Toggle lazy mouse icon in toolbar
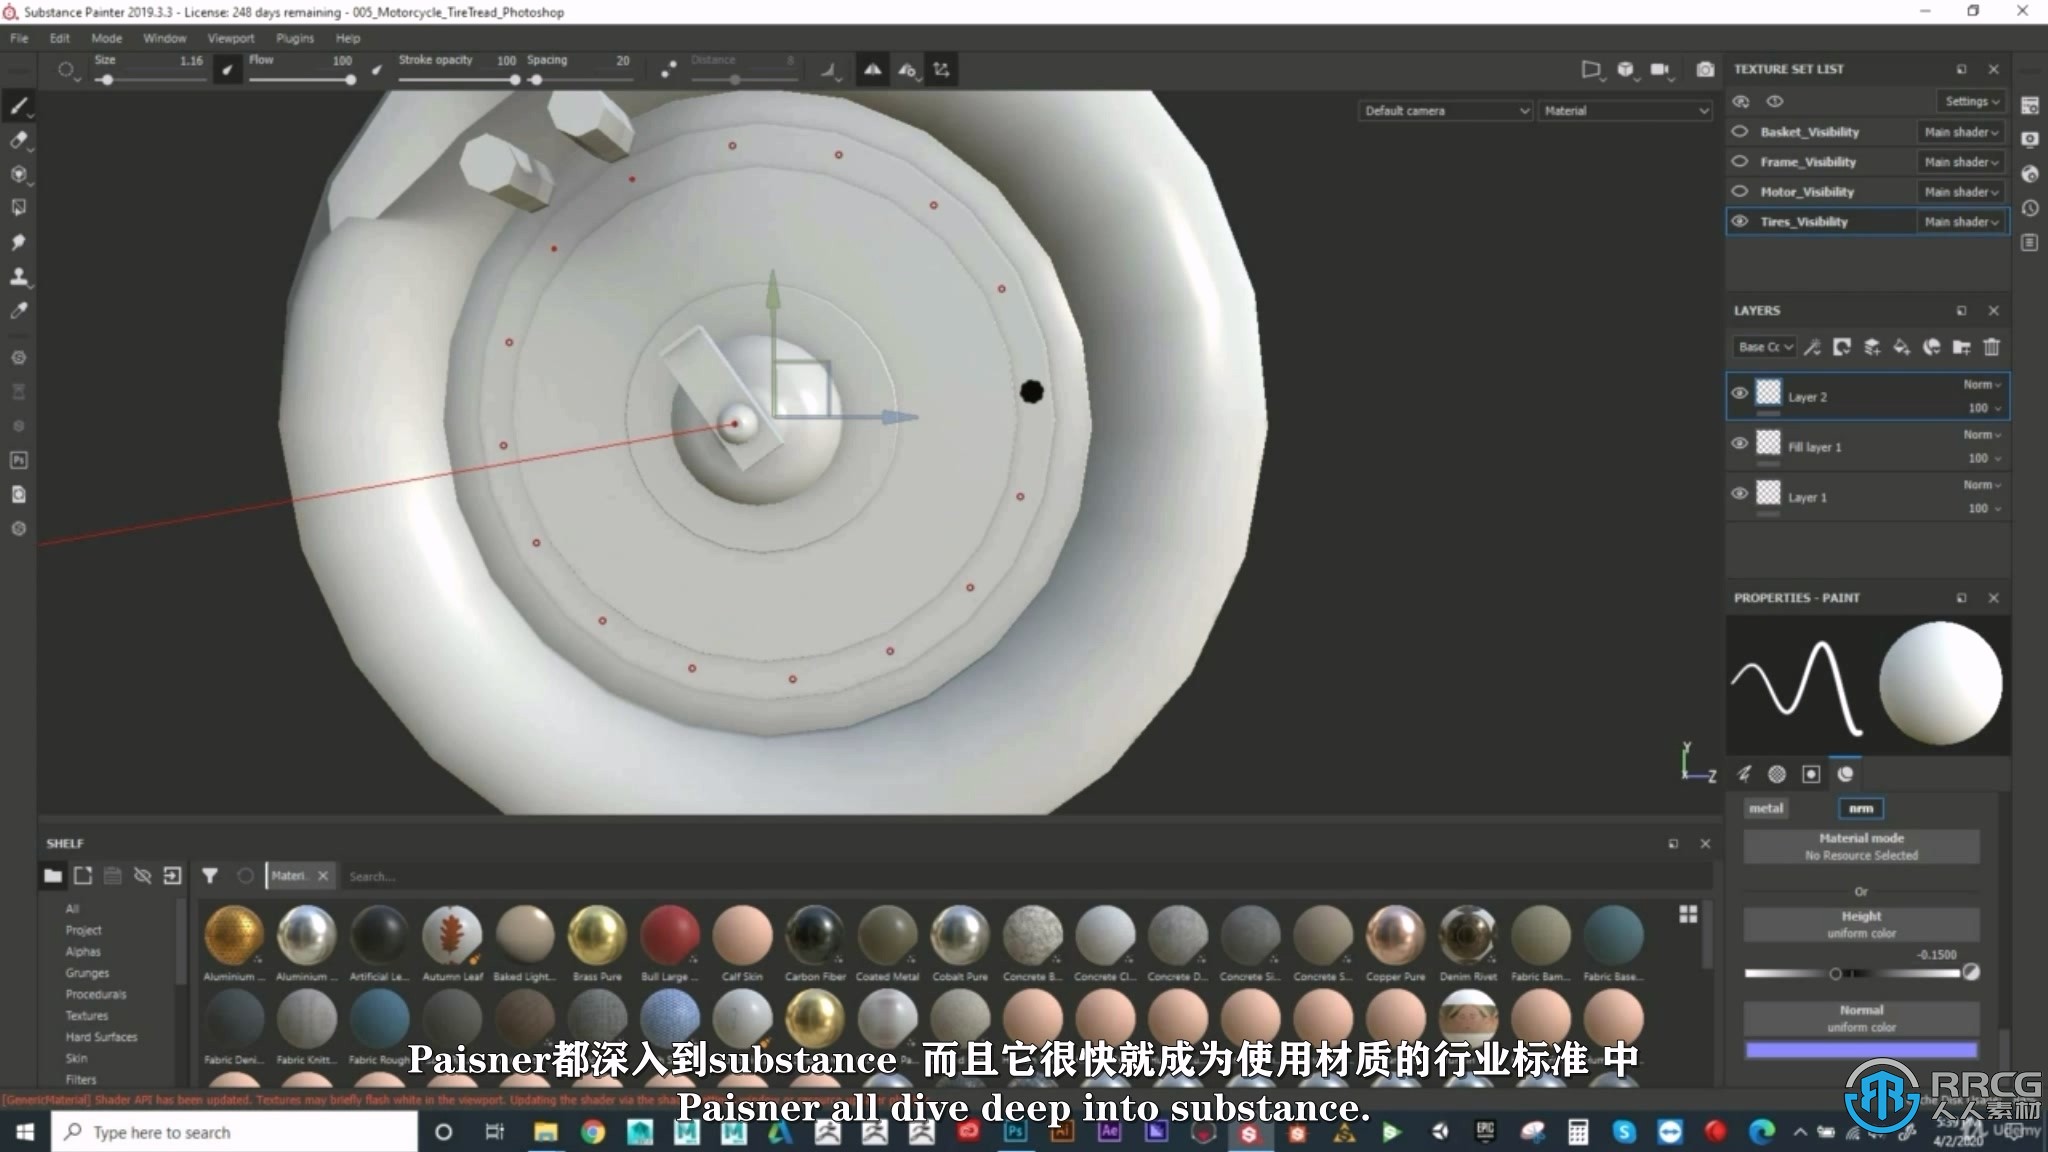 pos(668,69)
